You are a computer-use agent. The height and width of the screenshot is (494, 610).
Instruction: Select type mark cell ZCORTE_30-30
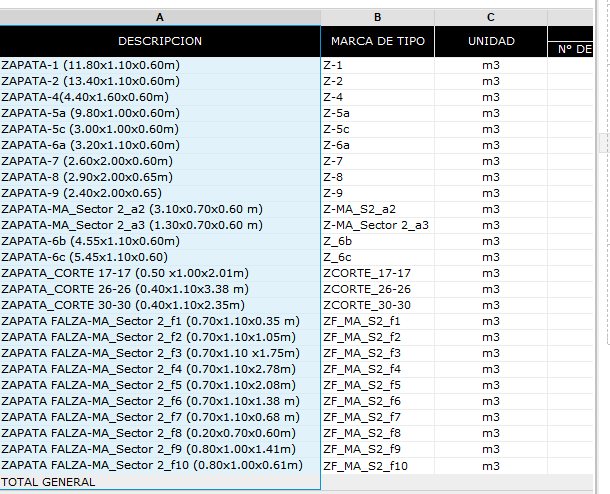tap(377, 305)
